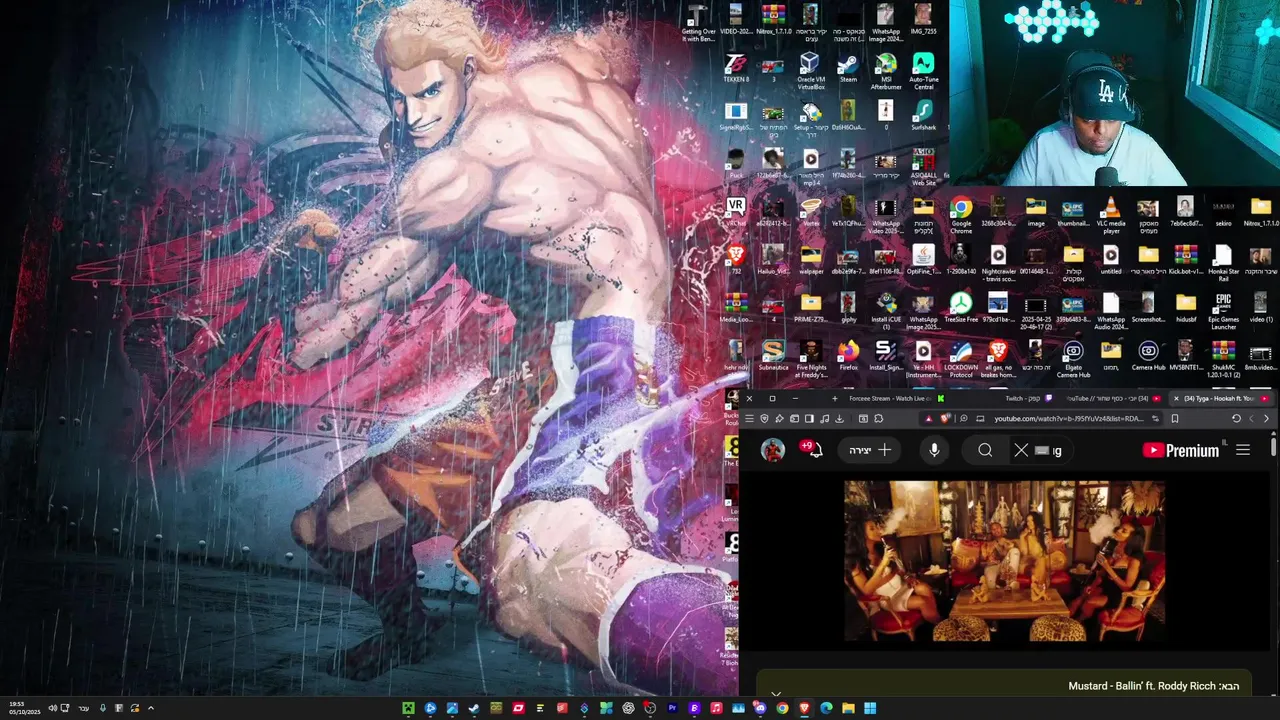Go forward in browser navigation
Image resolution: width=1280 pixels, height=720 pixels.
(x=1251, y=419)
